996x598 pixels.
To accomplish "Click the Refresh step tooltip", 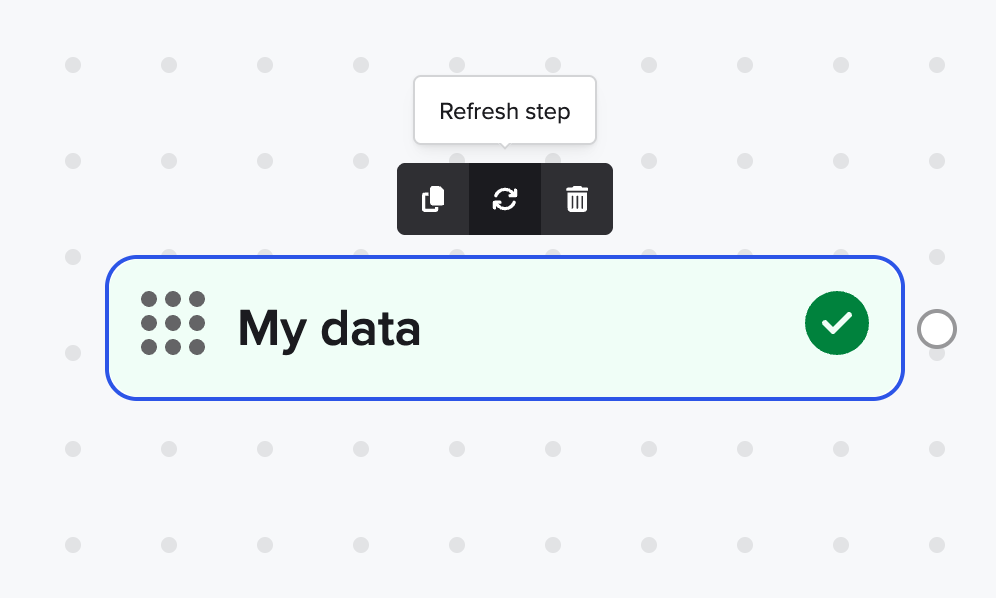I will pyautogui.click(x=505, y=111).
